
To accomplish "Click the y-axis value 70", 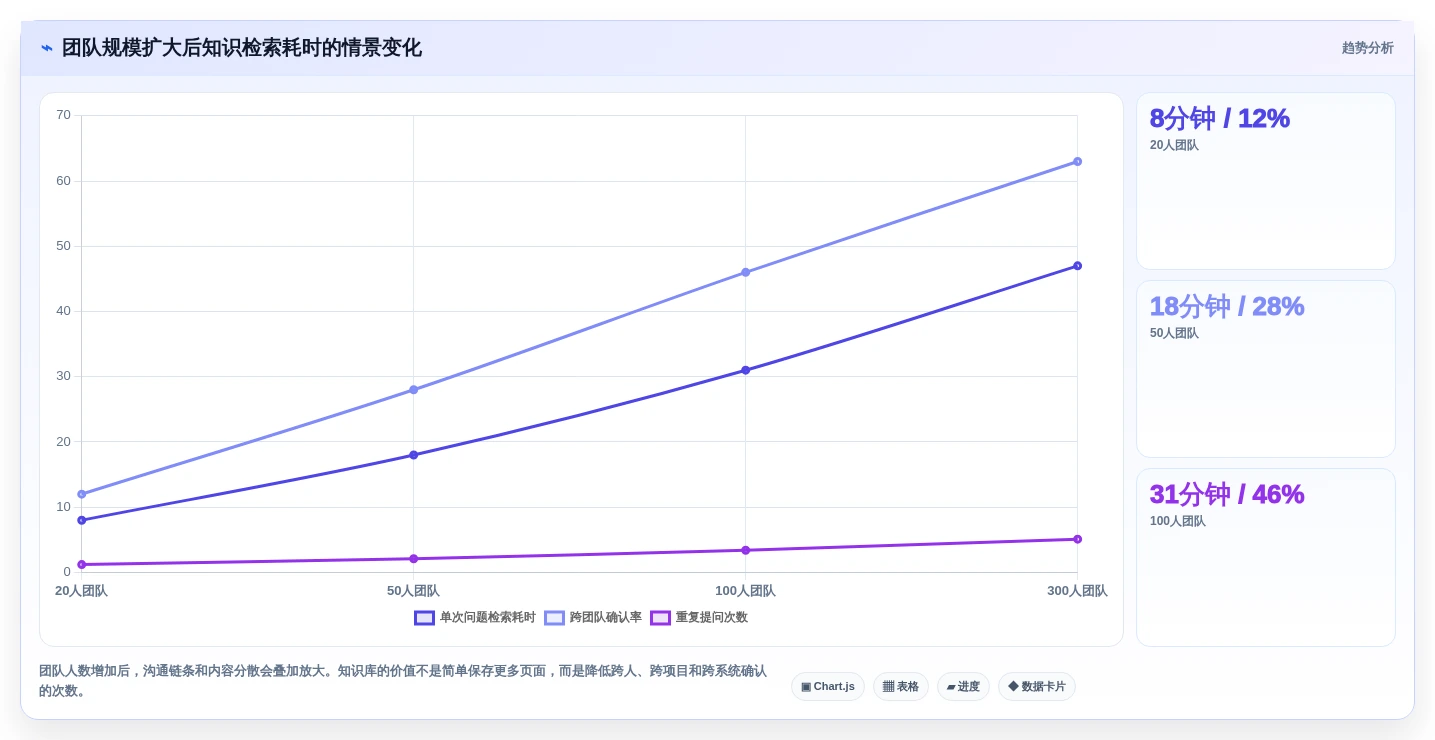I will pyautogui.click(x=63, y=115).
